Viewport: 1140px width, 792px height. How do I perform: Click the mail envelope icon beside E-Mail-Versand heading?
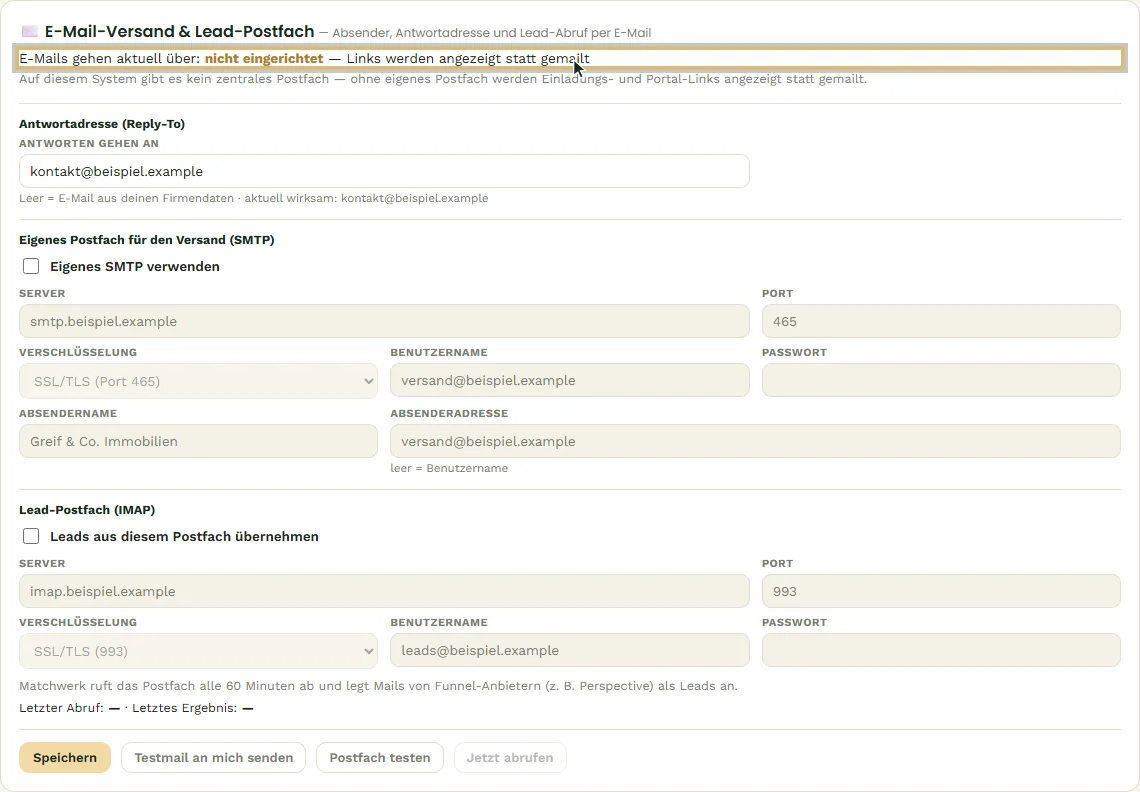tap(29, 31)
